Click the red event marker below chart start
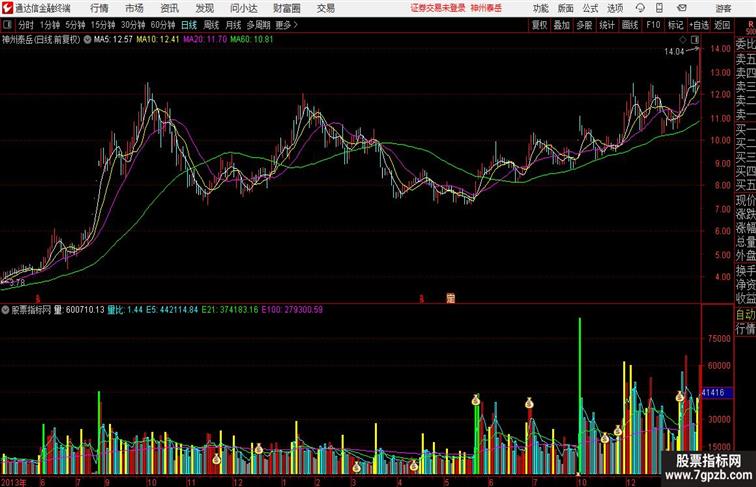This screenshot has height=487, width=756. pyautogui.click(x=38, y=299)
